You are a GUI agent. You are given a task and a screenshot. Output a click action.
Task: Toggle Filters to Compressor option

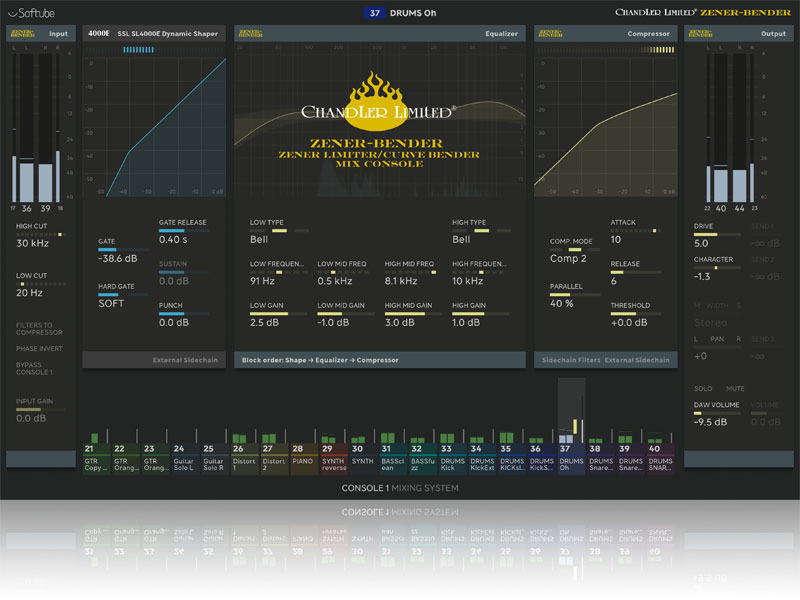pyautogui.click(x=39, y=329)
